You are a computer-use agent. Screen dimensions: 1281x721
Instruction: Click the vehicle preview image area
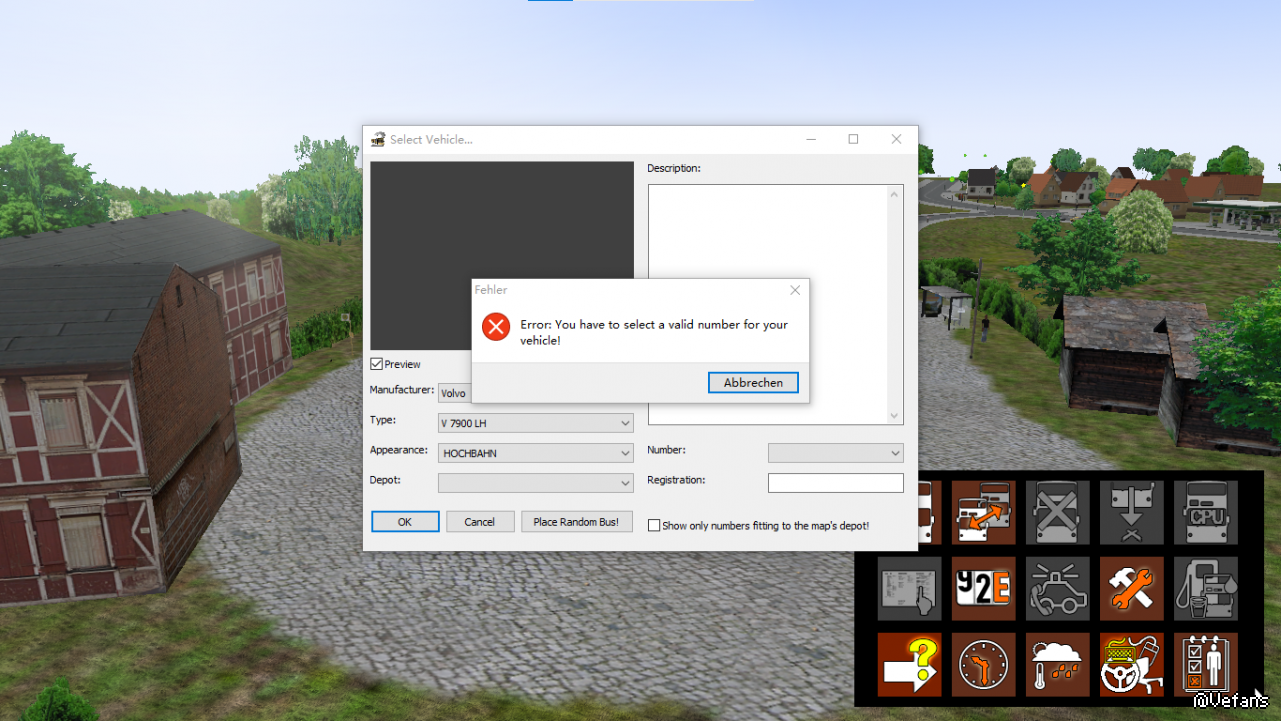pyautogui.click(x=502, y=256)
